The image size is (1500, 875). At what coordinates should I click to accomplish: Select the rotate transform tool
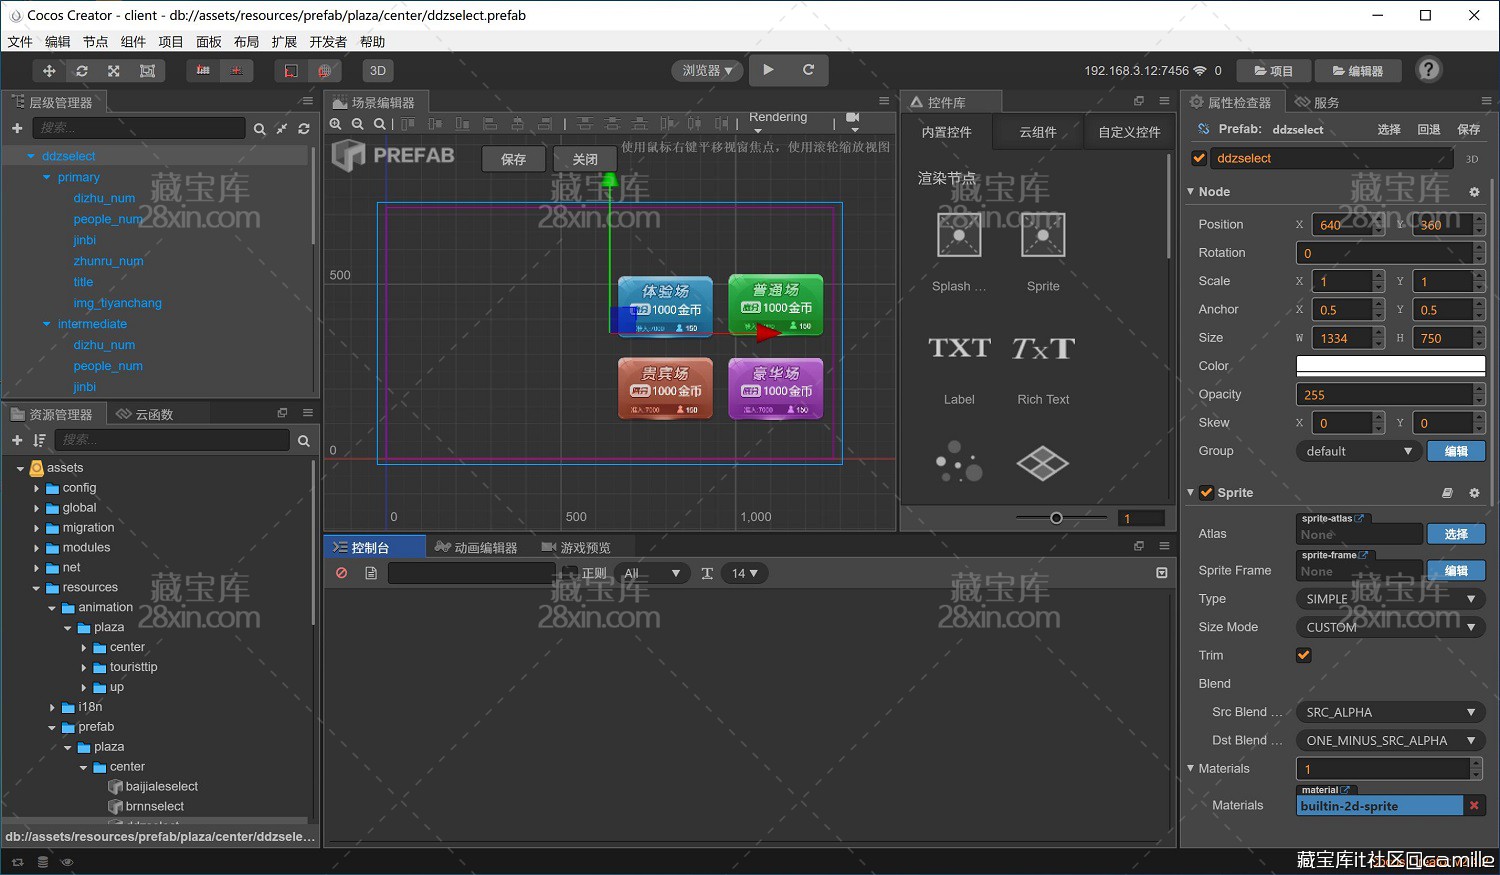(x=82, y=71)
